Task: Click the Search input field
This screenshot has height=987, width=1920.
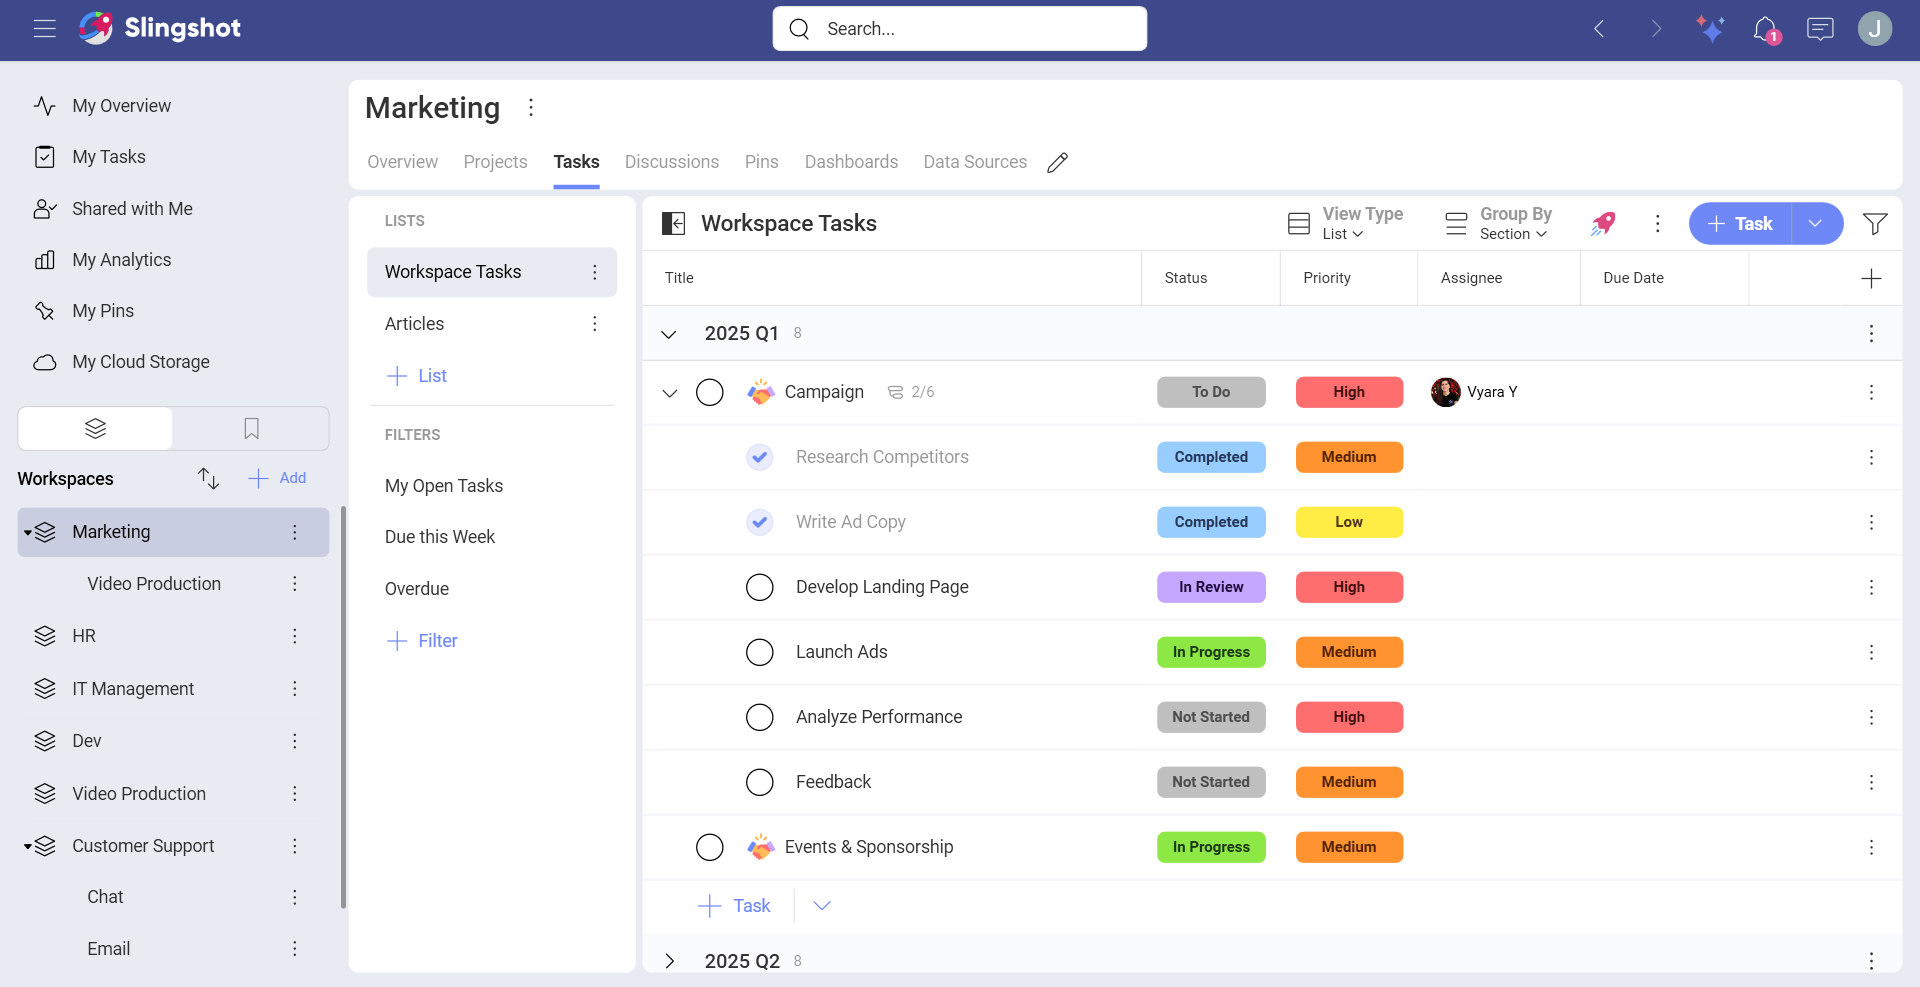Action: pyautogui.click(x=960, y=29)
